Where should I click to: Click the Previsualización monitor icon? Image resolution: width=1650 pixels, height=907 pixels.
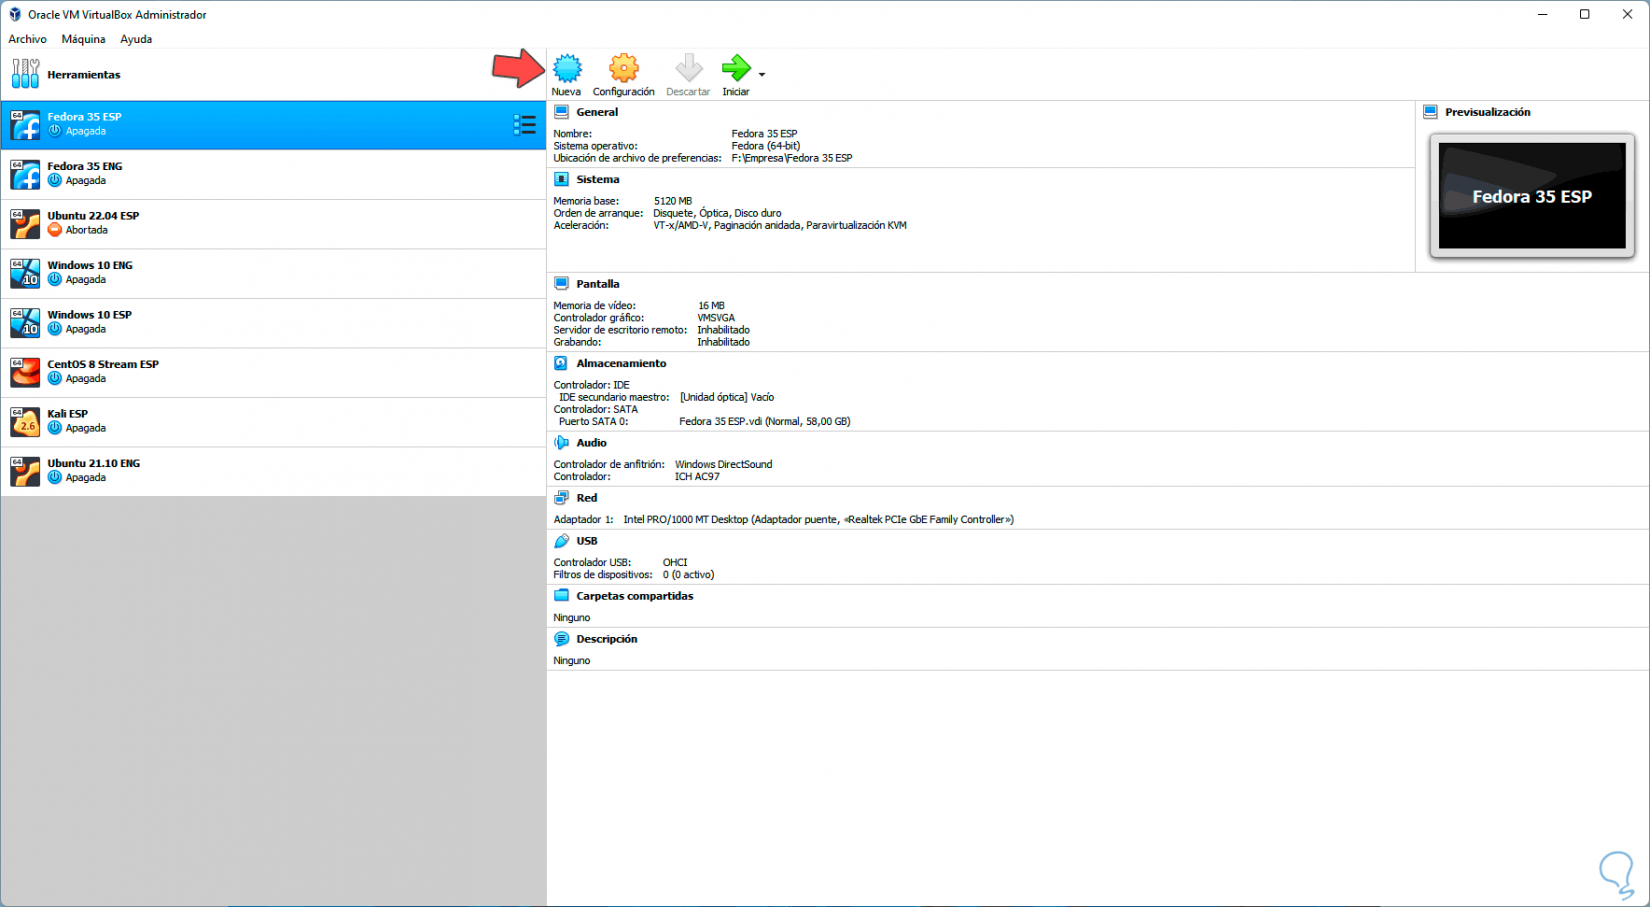tap(1431, 112)
